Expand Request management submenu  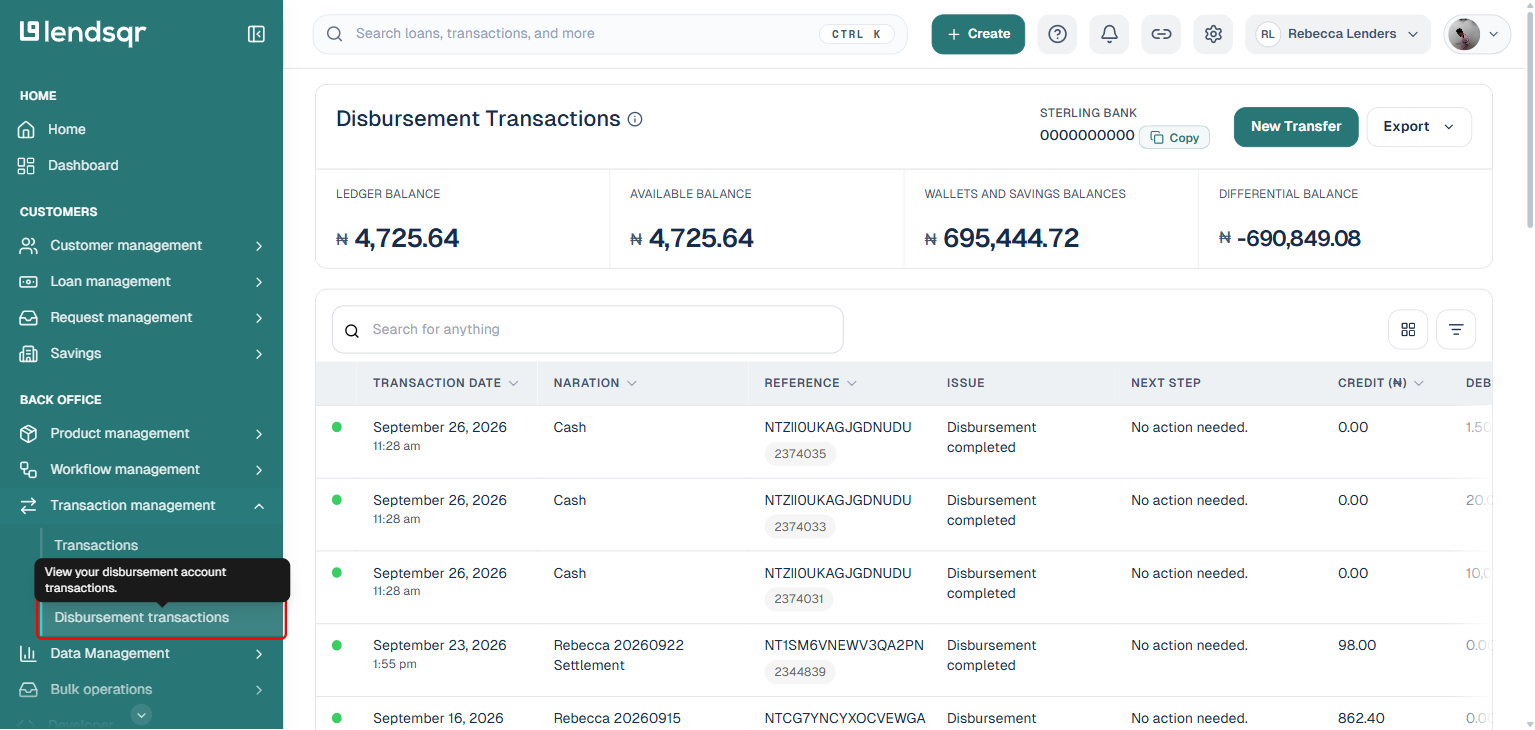coord(259,318)
